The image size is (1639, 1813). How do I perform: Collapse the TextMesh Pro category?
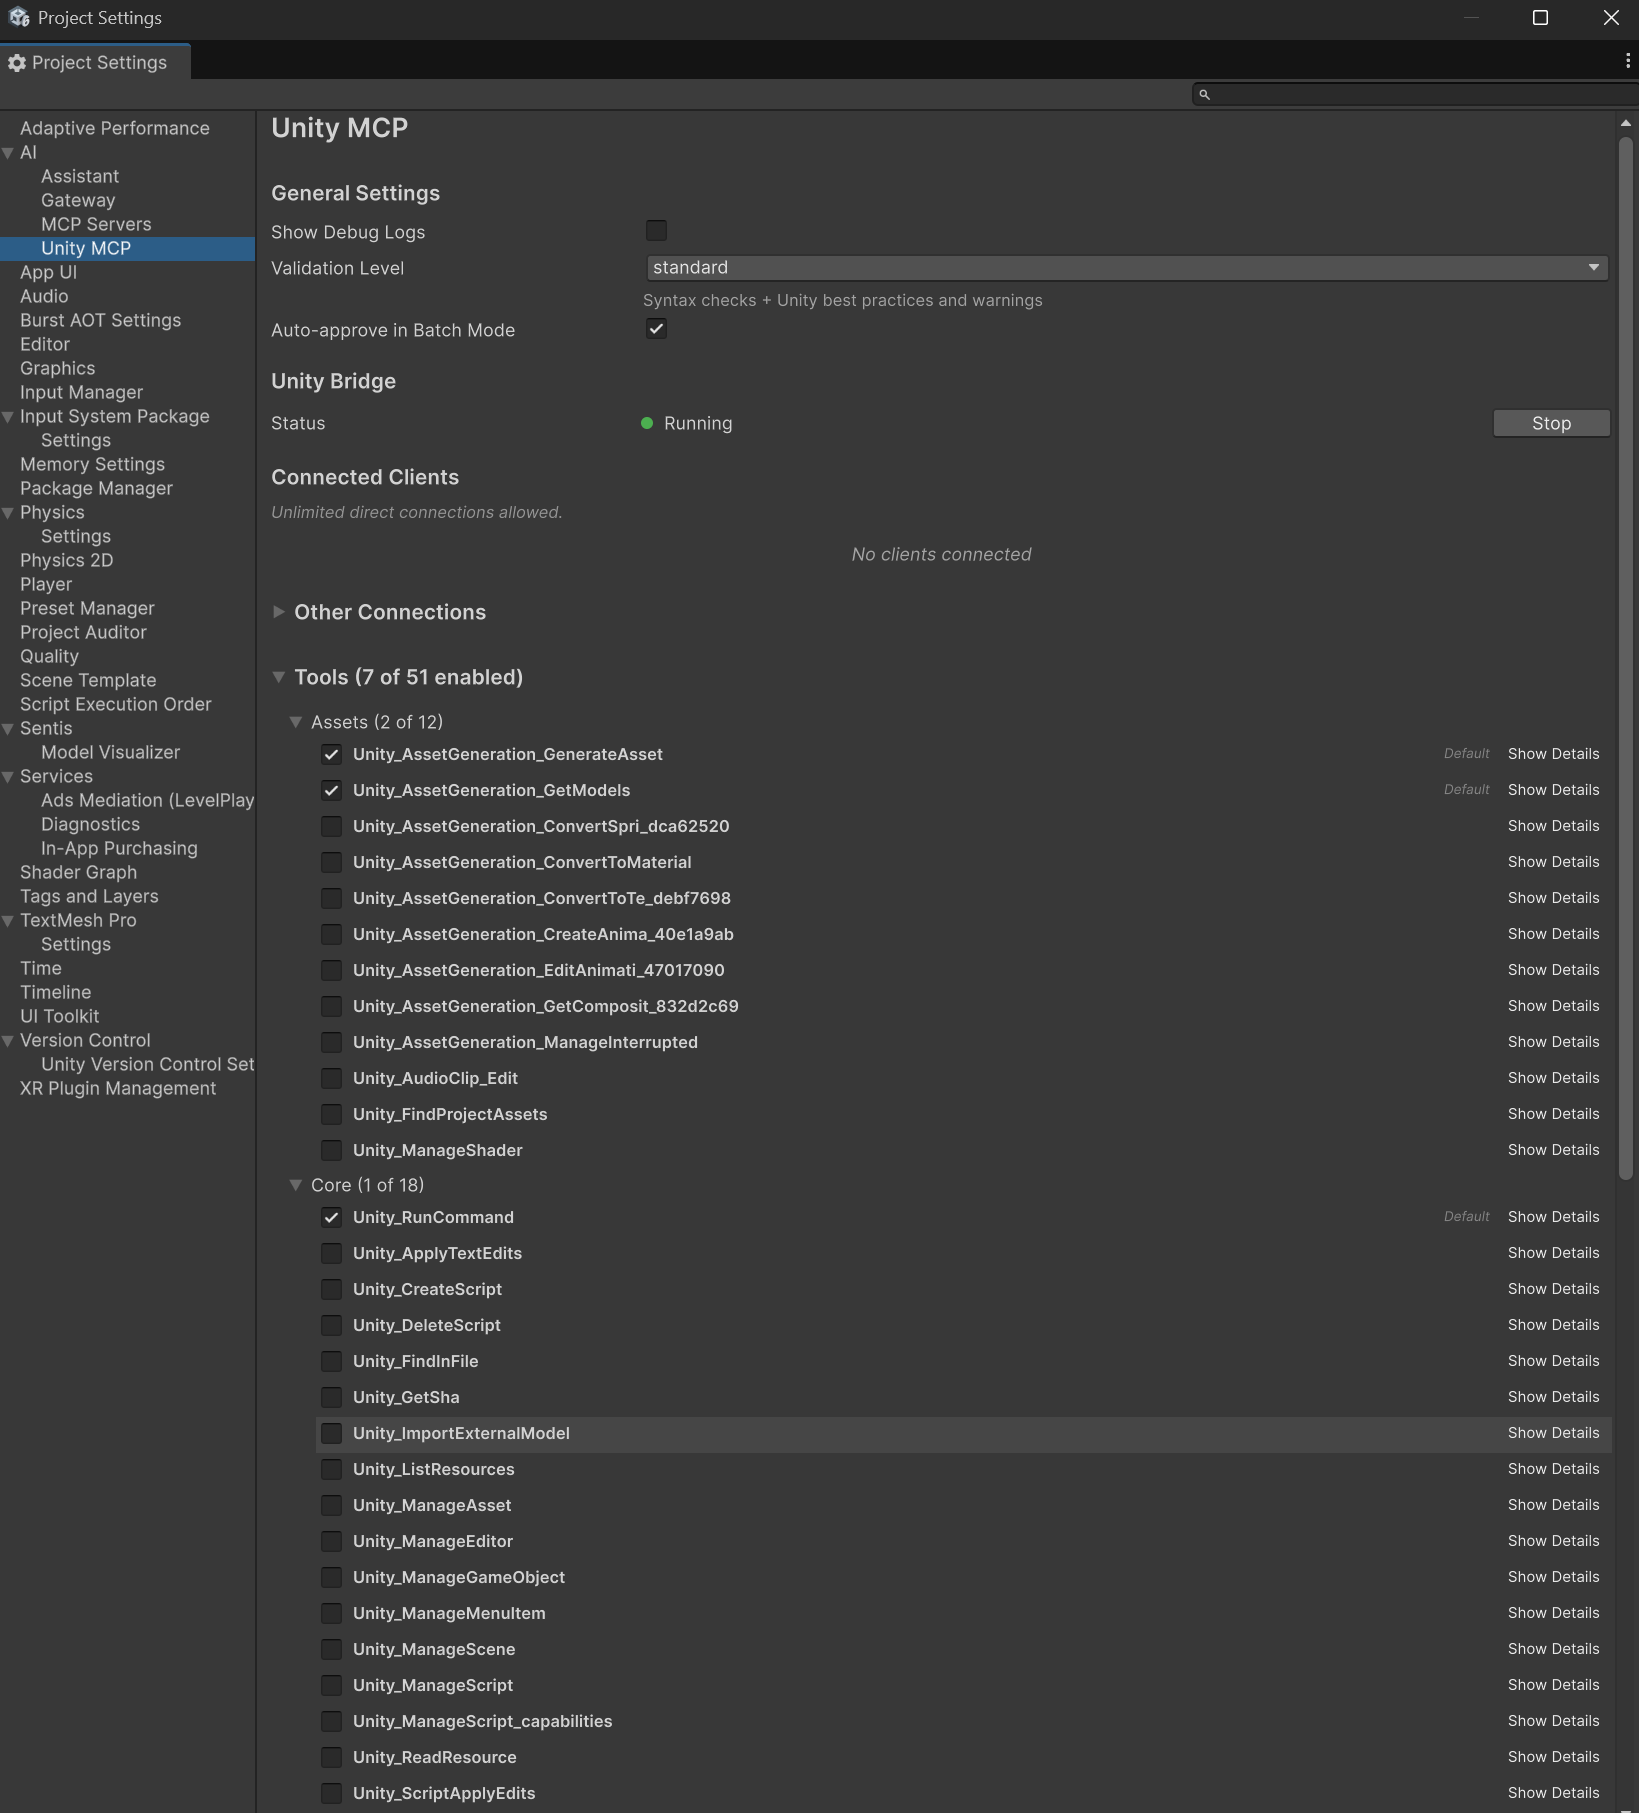8,921
